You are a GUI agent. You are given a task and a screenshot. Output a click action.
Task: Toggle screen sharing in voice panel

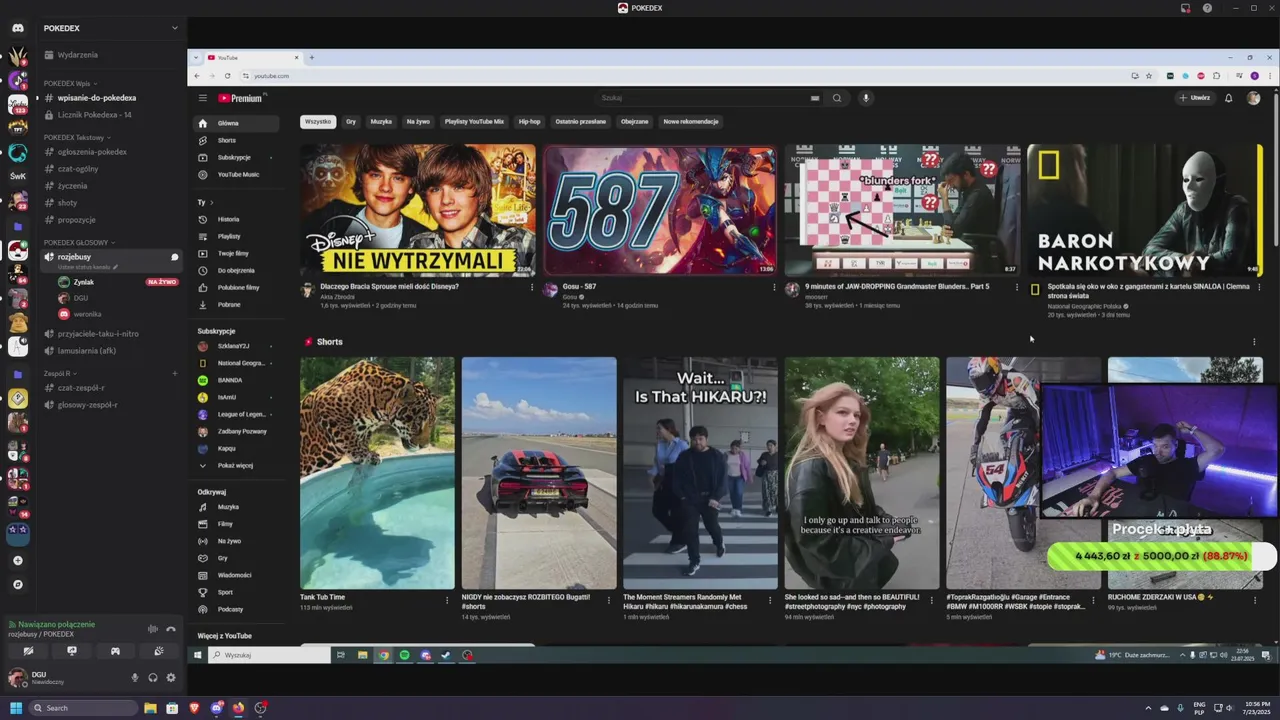pos(72,651)
